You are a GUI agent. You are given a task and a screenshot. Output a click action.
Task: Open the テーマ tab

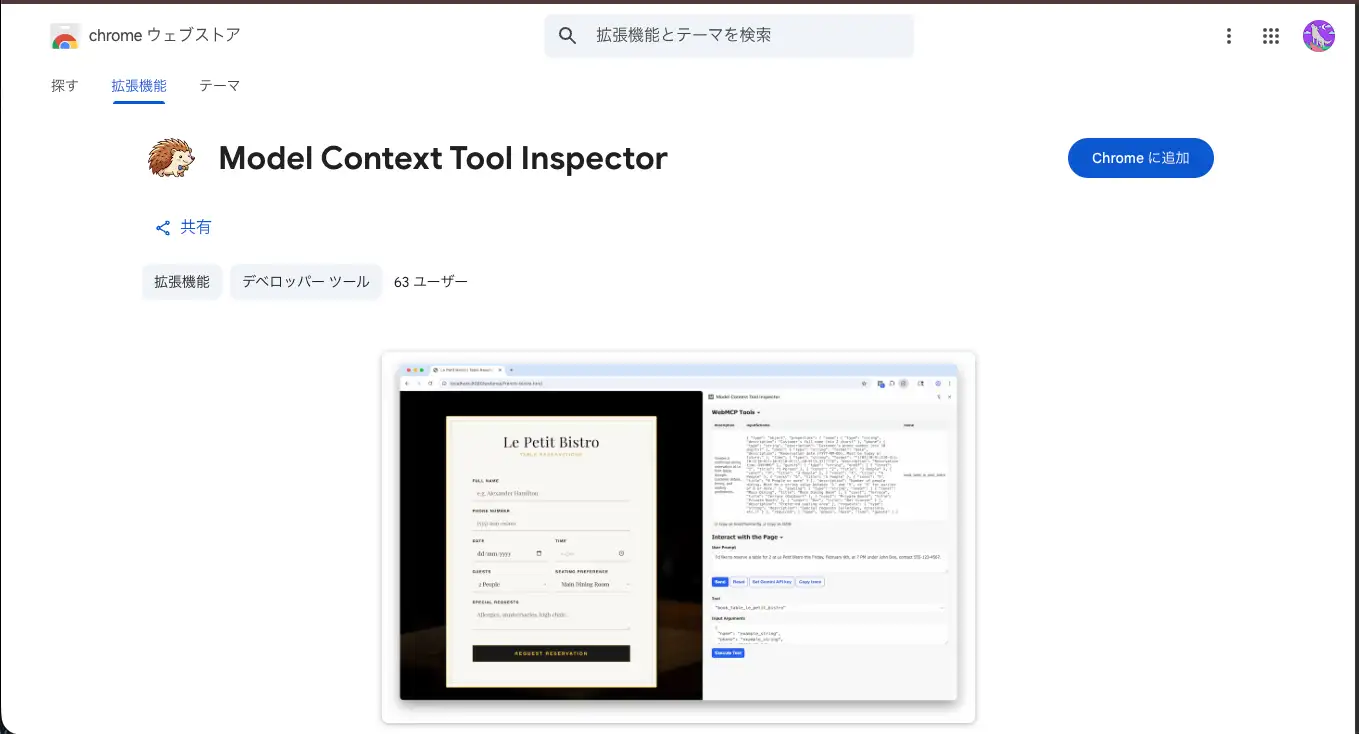click(219, 86)
